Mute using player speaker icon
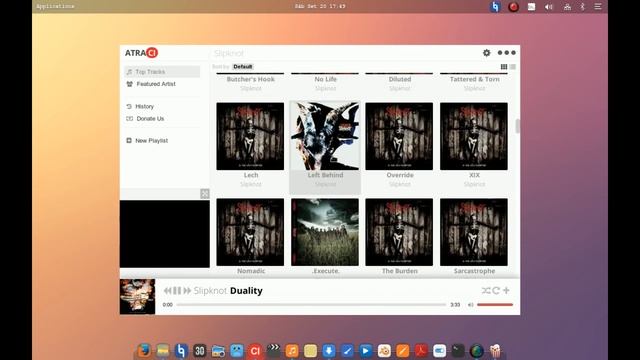This screenshot has width=640, height=360. coord(470,304)
